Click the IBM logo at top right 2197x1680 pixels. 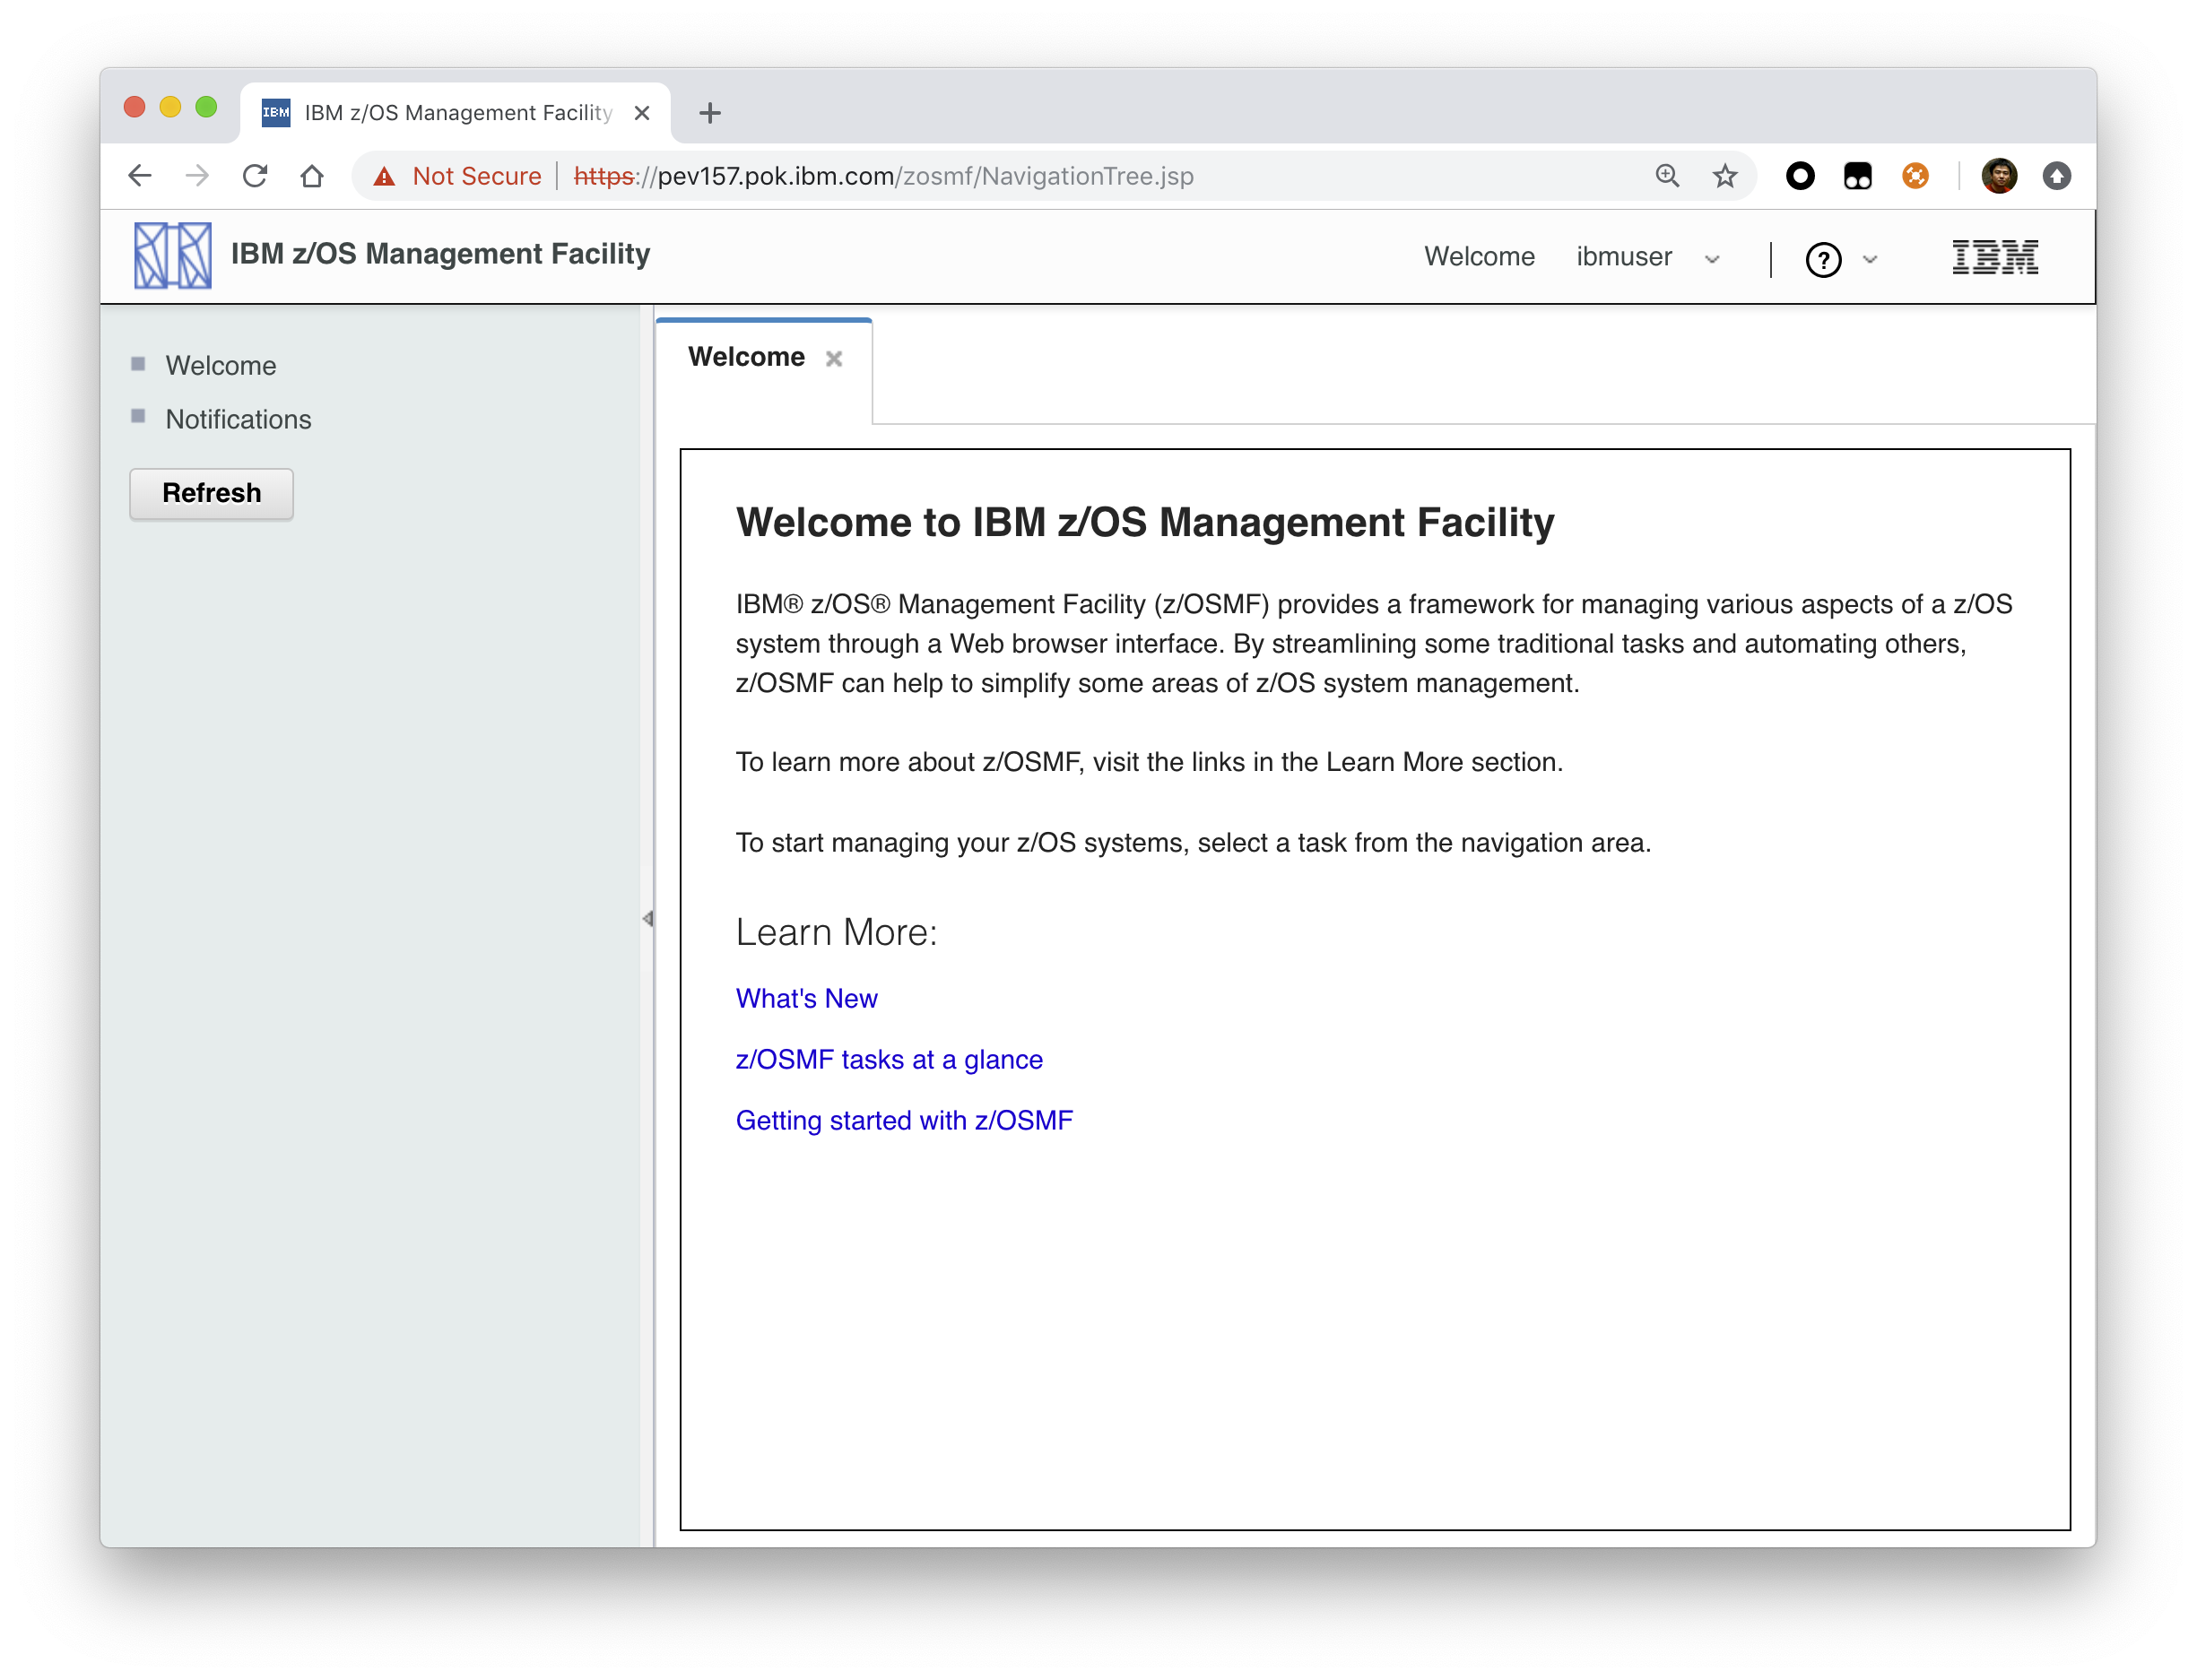coord(1995,257)
